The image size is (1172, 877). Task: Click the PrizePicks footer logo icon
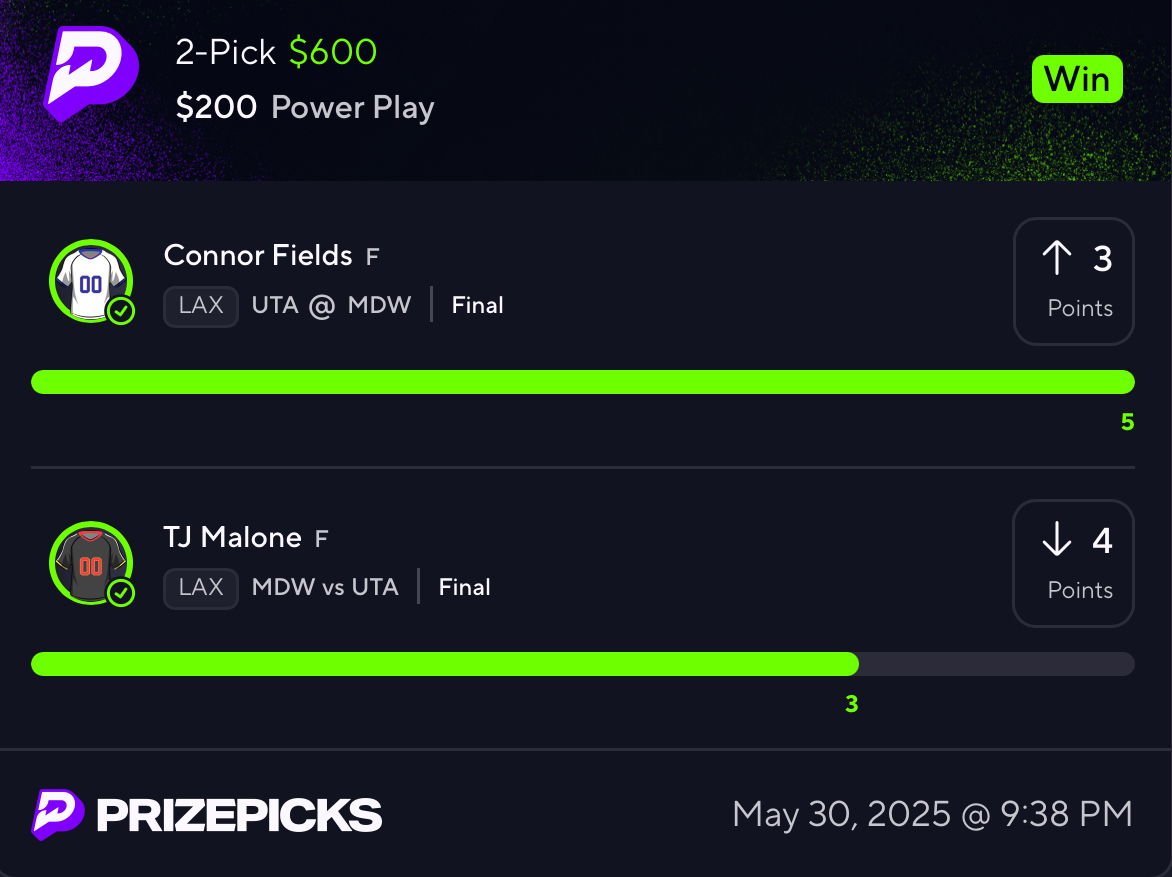pos(58,814)
